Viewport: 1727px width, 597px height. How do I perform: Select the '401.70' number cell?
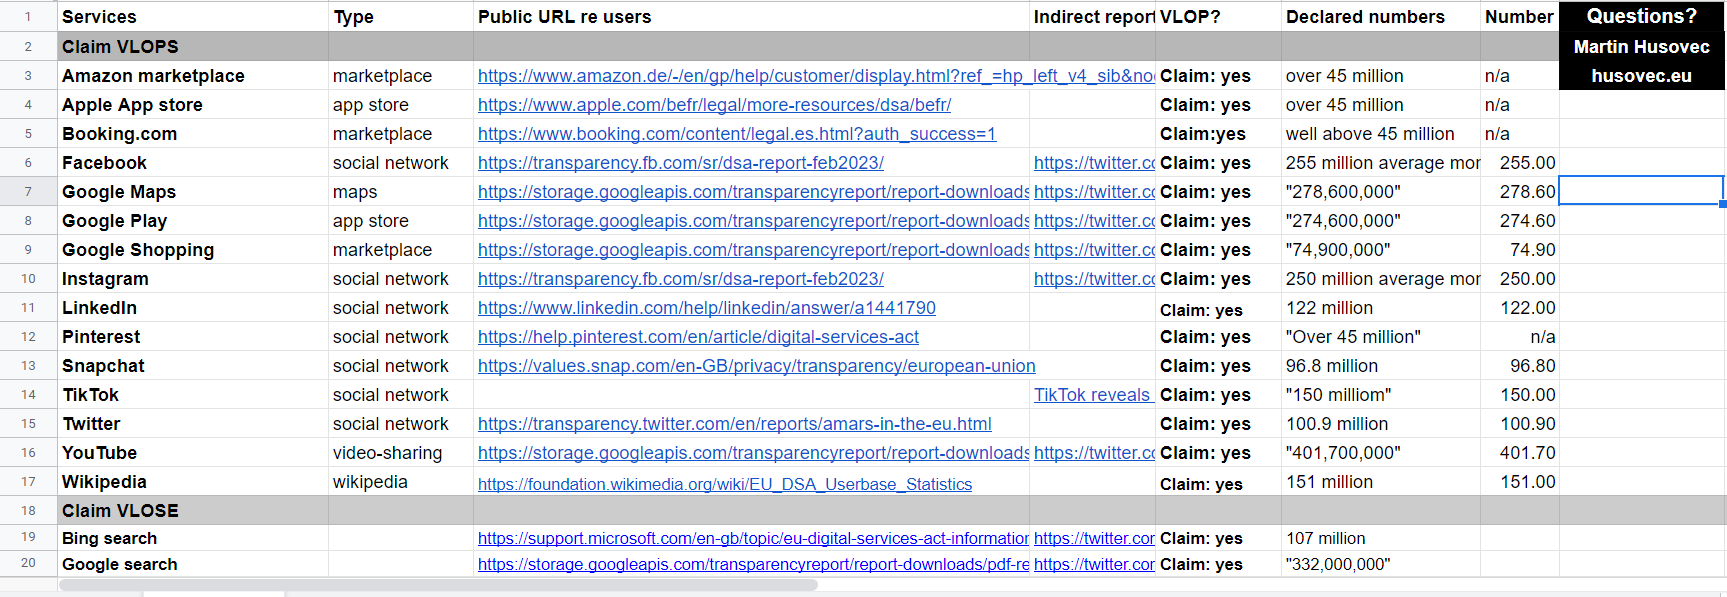(x=1520, y=453)
